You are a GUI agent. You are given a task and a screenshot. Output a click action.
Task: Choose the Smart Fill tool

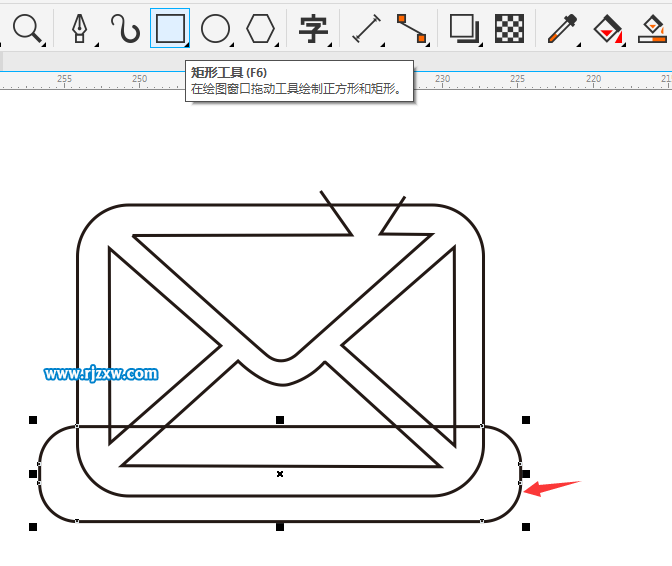point(653,29)
